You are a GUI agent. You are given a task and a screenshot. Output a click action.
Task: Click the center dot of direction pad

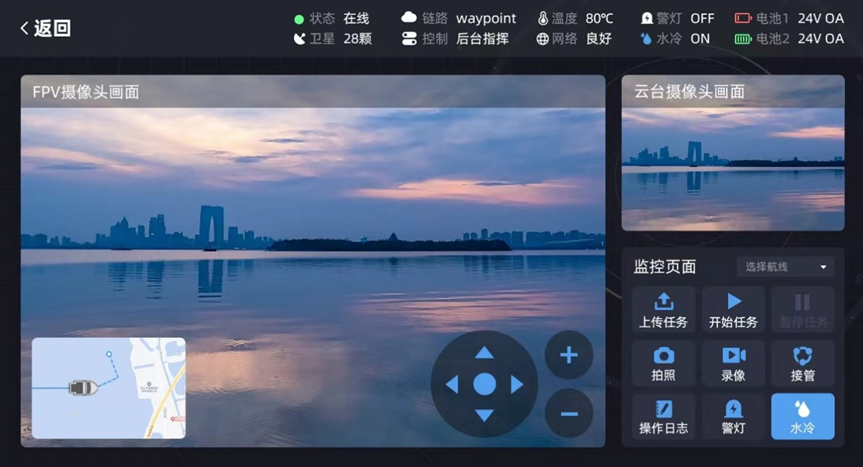tap(484, 384)
